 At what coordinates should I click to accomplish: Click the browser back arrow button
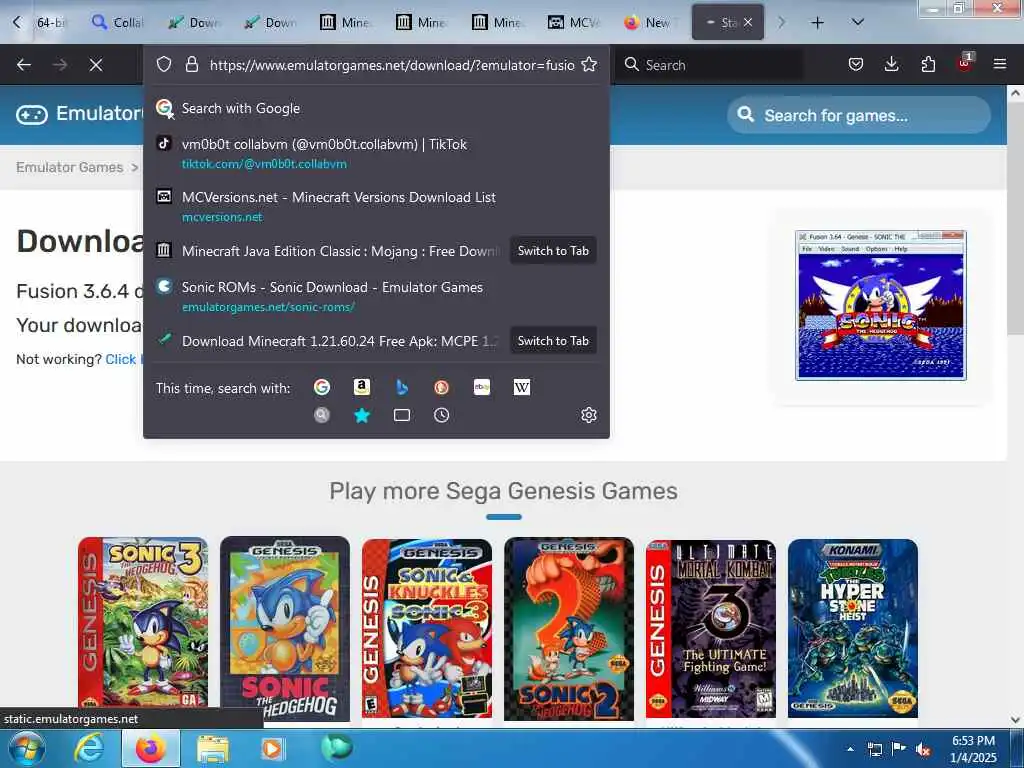point(24,65)
